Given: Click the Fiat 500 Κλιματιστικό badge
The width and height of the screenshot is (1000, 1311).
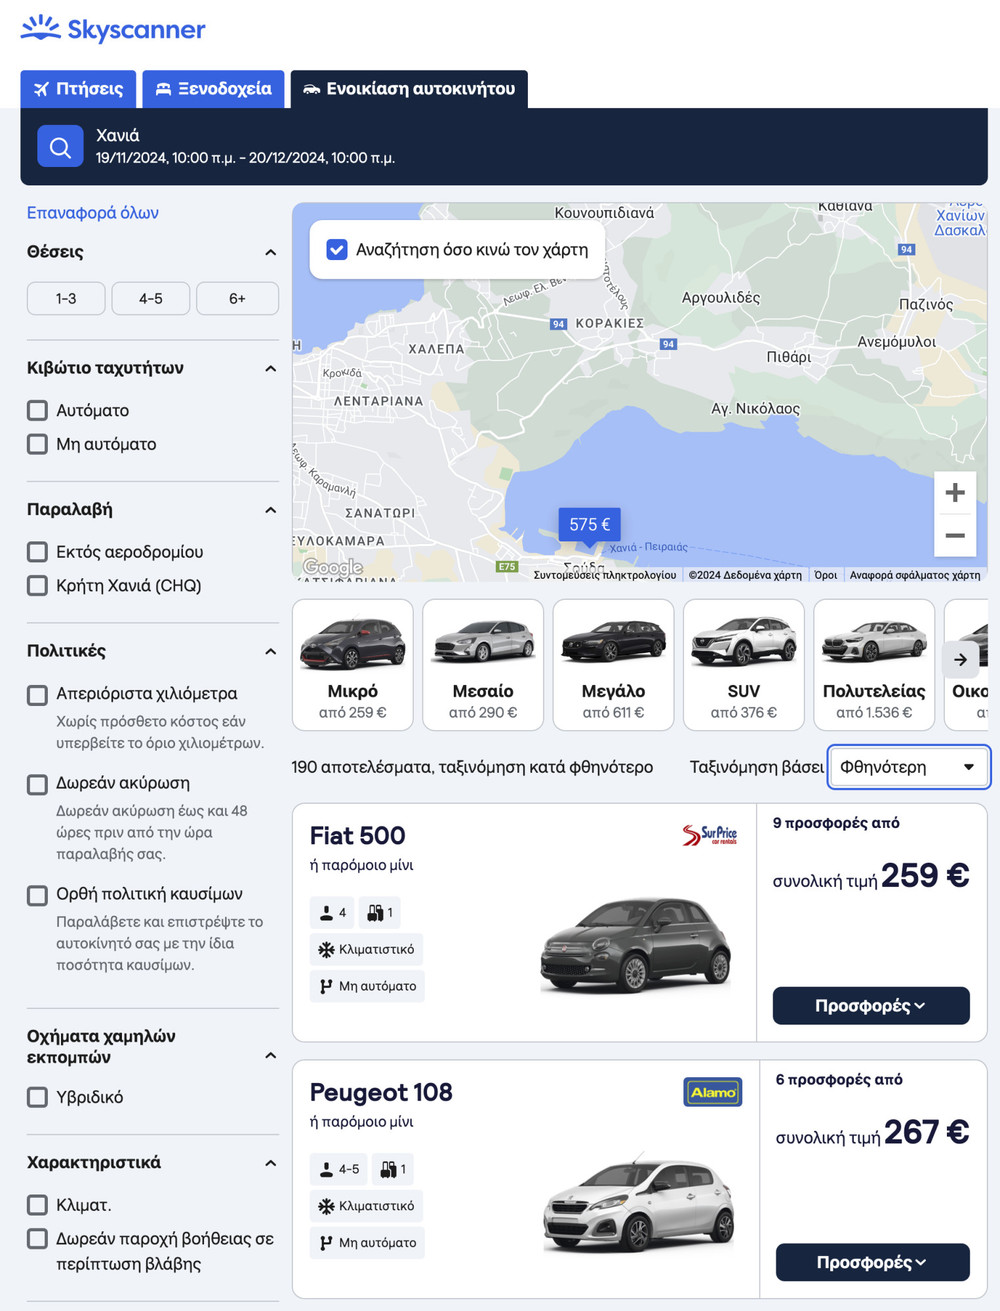Looking at the screenshot, I should point(367,949).
